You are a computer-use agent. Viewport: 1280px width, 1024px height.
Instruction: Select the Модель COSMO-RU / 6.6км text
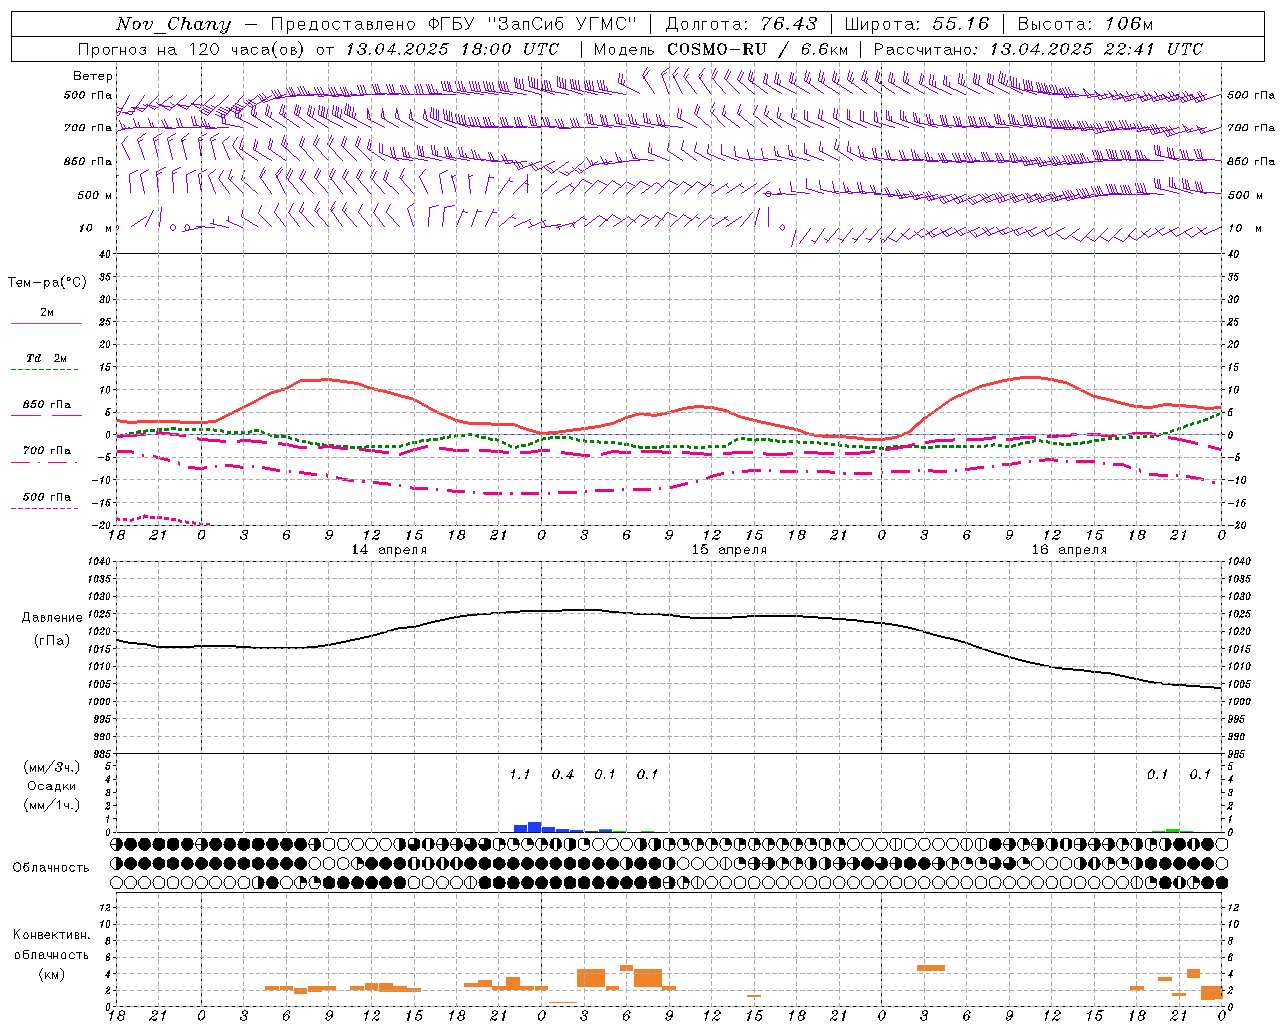point(720,49)
